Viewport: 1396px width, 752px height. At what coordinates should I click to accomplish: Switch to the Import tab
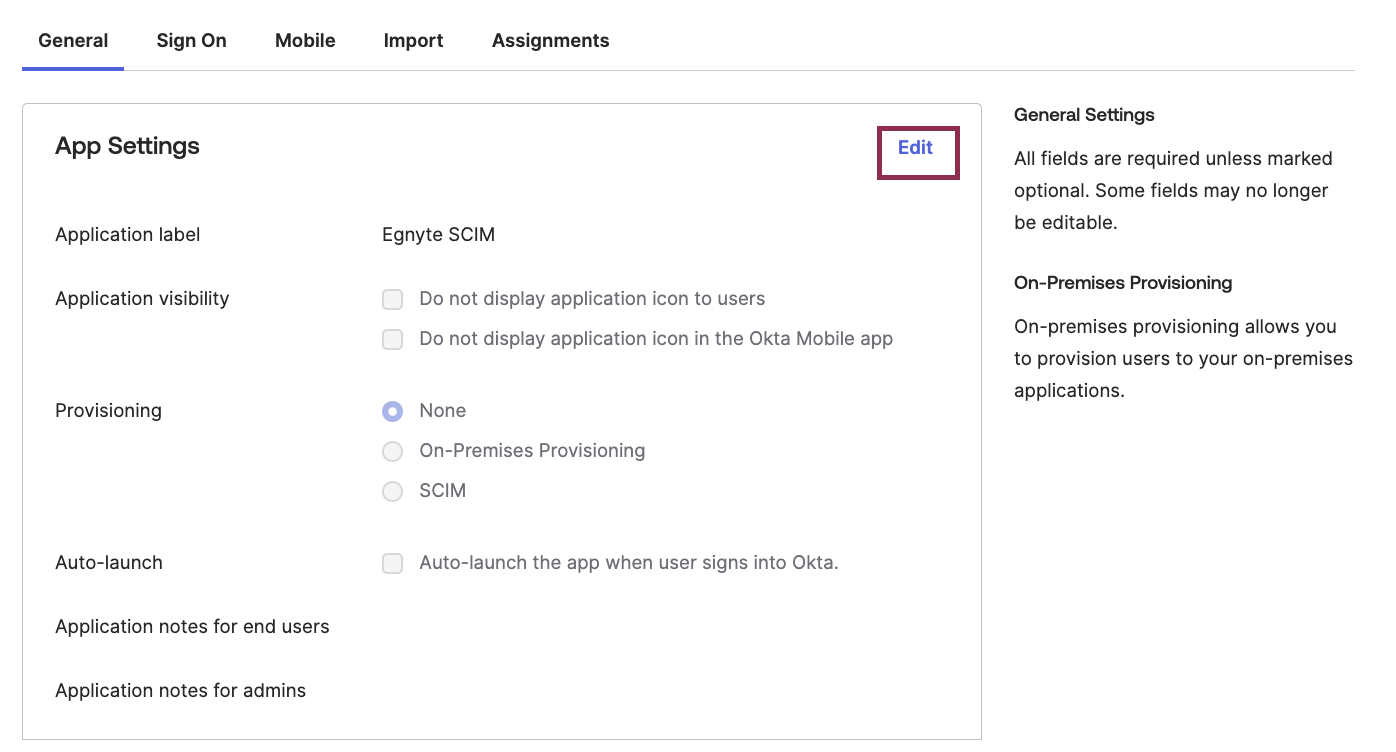click(x=413, y=40)
